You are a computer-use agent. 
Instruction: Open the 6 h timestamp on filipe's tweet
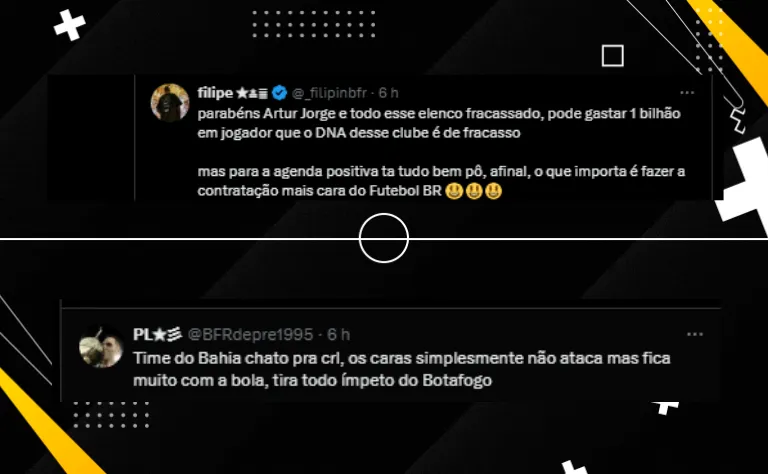pos(388,93)
